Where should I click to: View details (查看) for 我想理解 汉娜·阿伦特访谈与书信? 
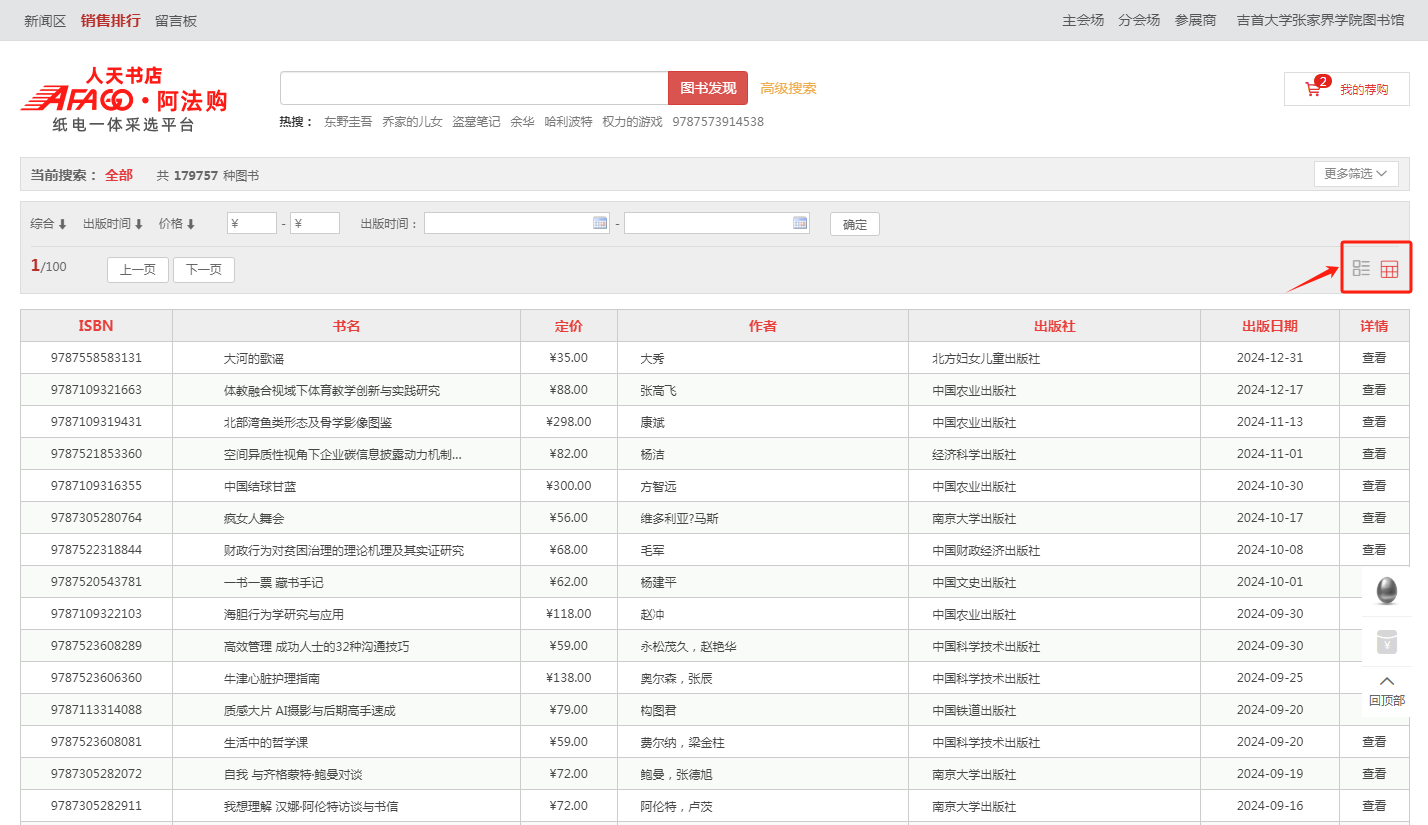(x=1374, y=806)
